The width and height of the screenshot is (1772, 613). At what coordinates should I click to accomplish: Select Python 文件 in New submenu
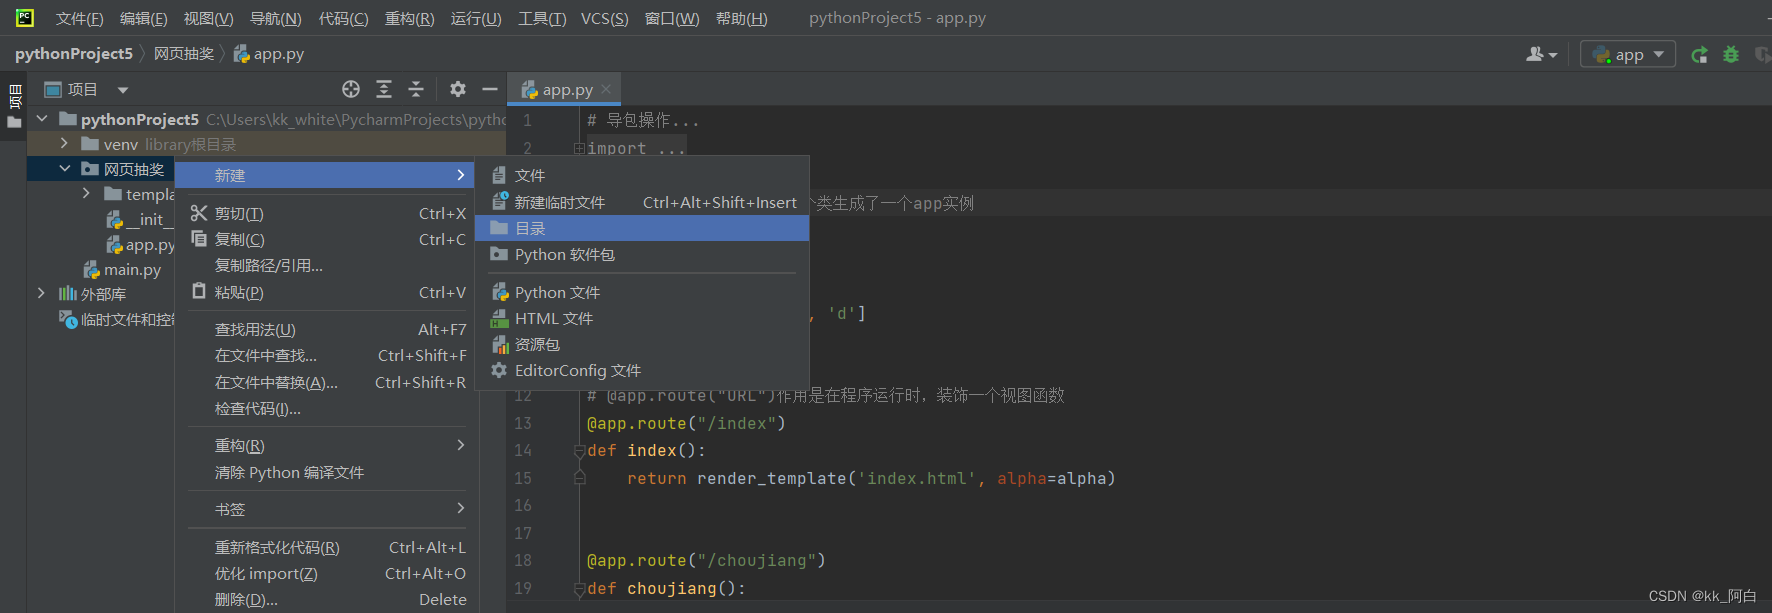coord(642,293)
